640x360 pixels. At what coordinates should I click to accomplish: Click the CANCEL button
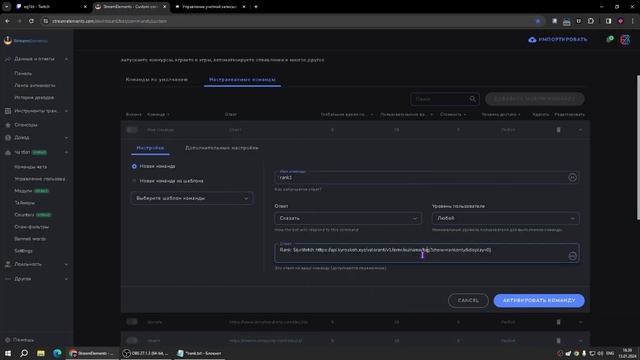pos(468,300)
